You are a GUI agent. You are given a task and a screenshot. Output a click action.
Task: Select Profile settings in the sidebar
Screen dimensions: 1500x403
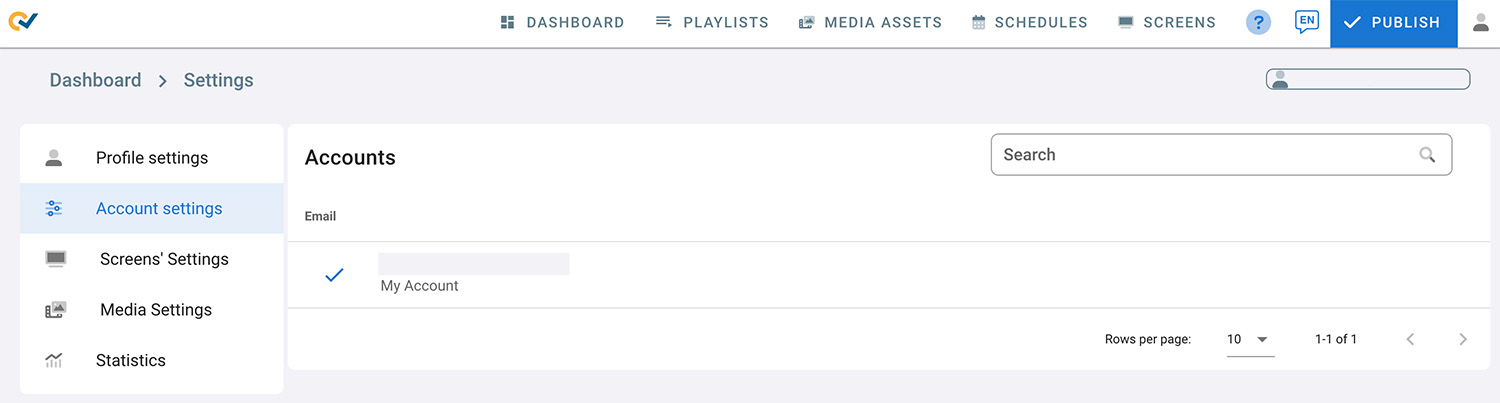[x=152, y=158]
